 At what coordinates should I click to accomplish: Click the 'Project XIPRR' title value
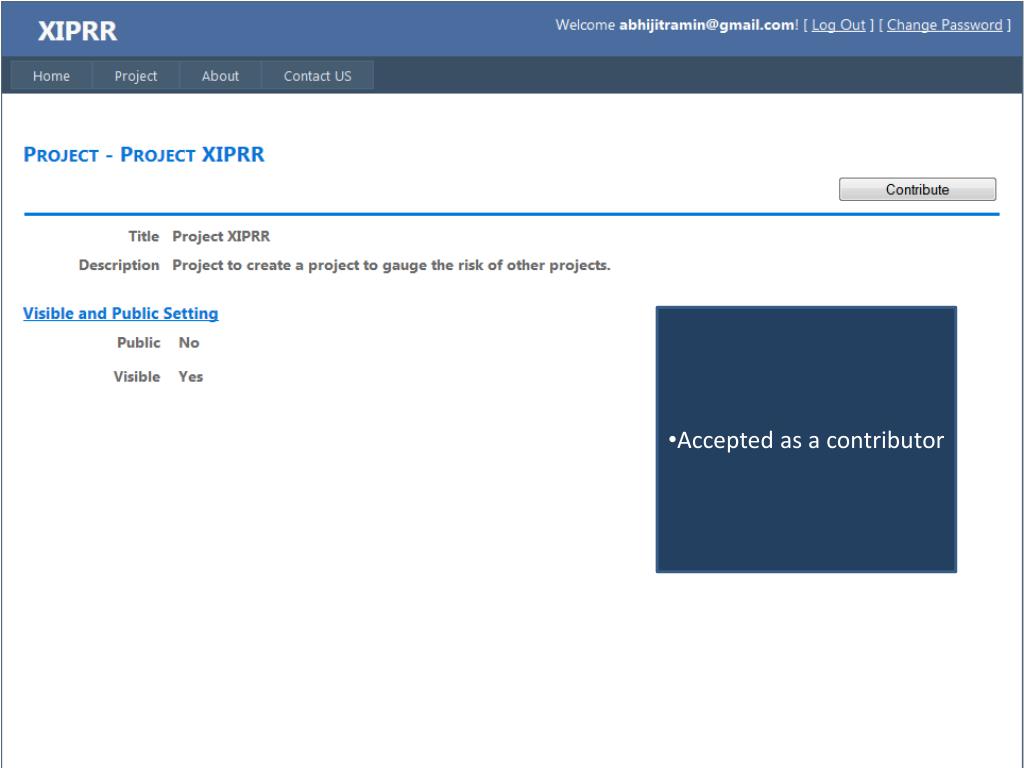221,236
